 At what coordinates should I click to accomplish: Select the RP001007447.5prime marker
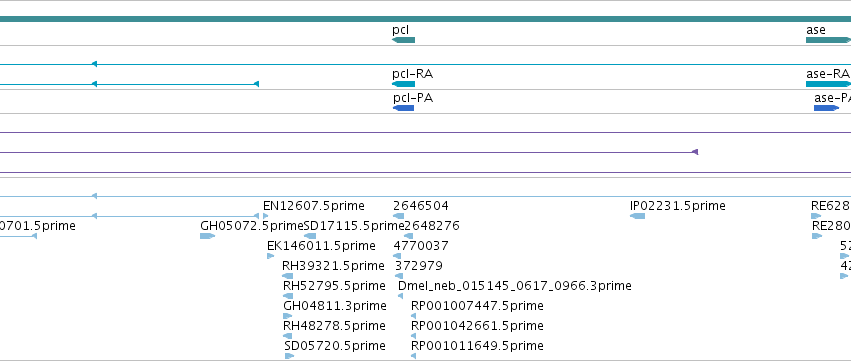point(414,316)
